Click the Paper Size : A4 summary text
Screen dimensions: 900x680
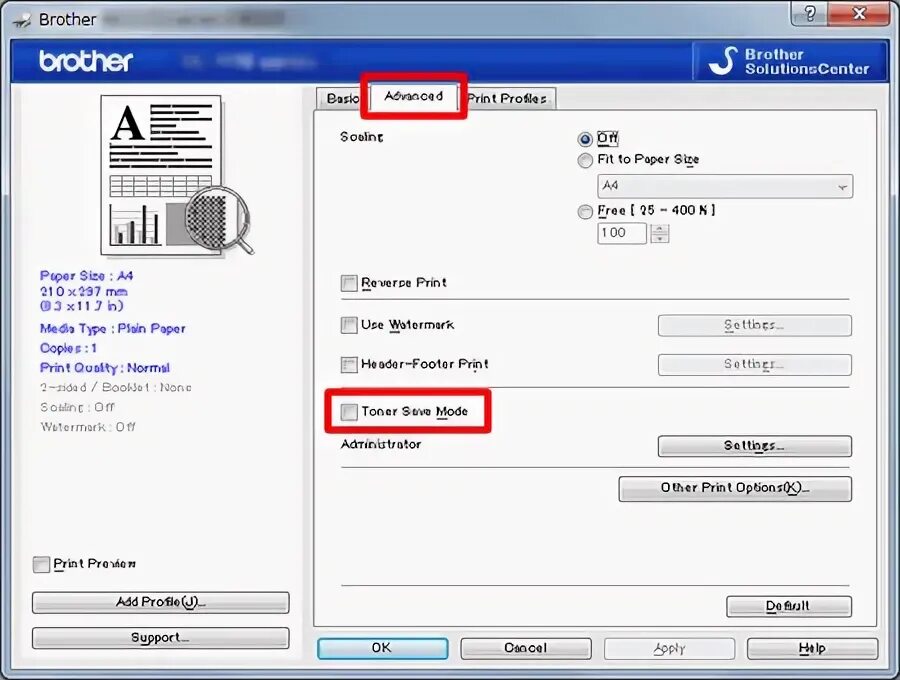[87, 276]
